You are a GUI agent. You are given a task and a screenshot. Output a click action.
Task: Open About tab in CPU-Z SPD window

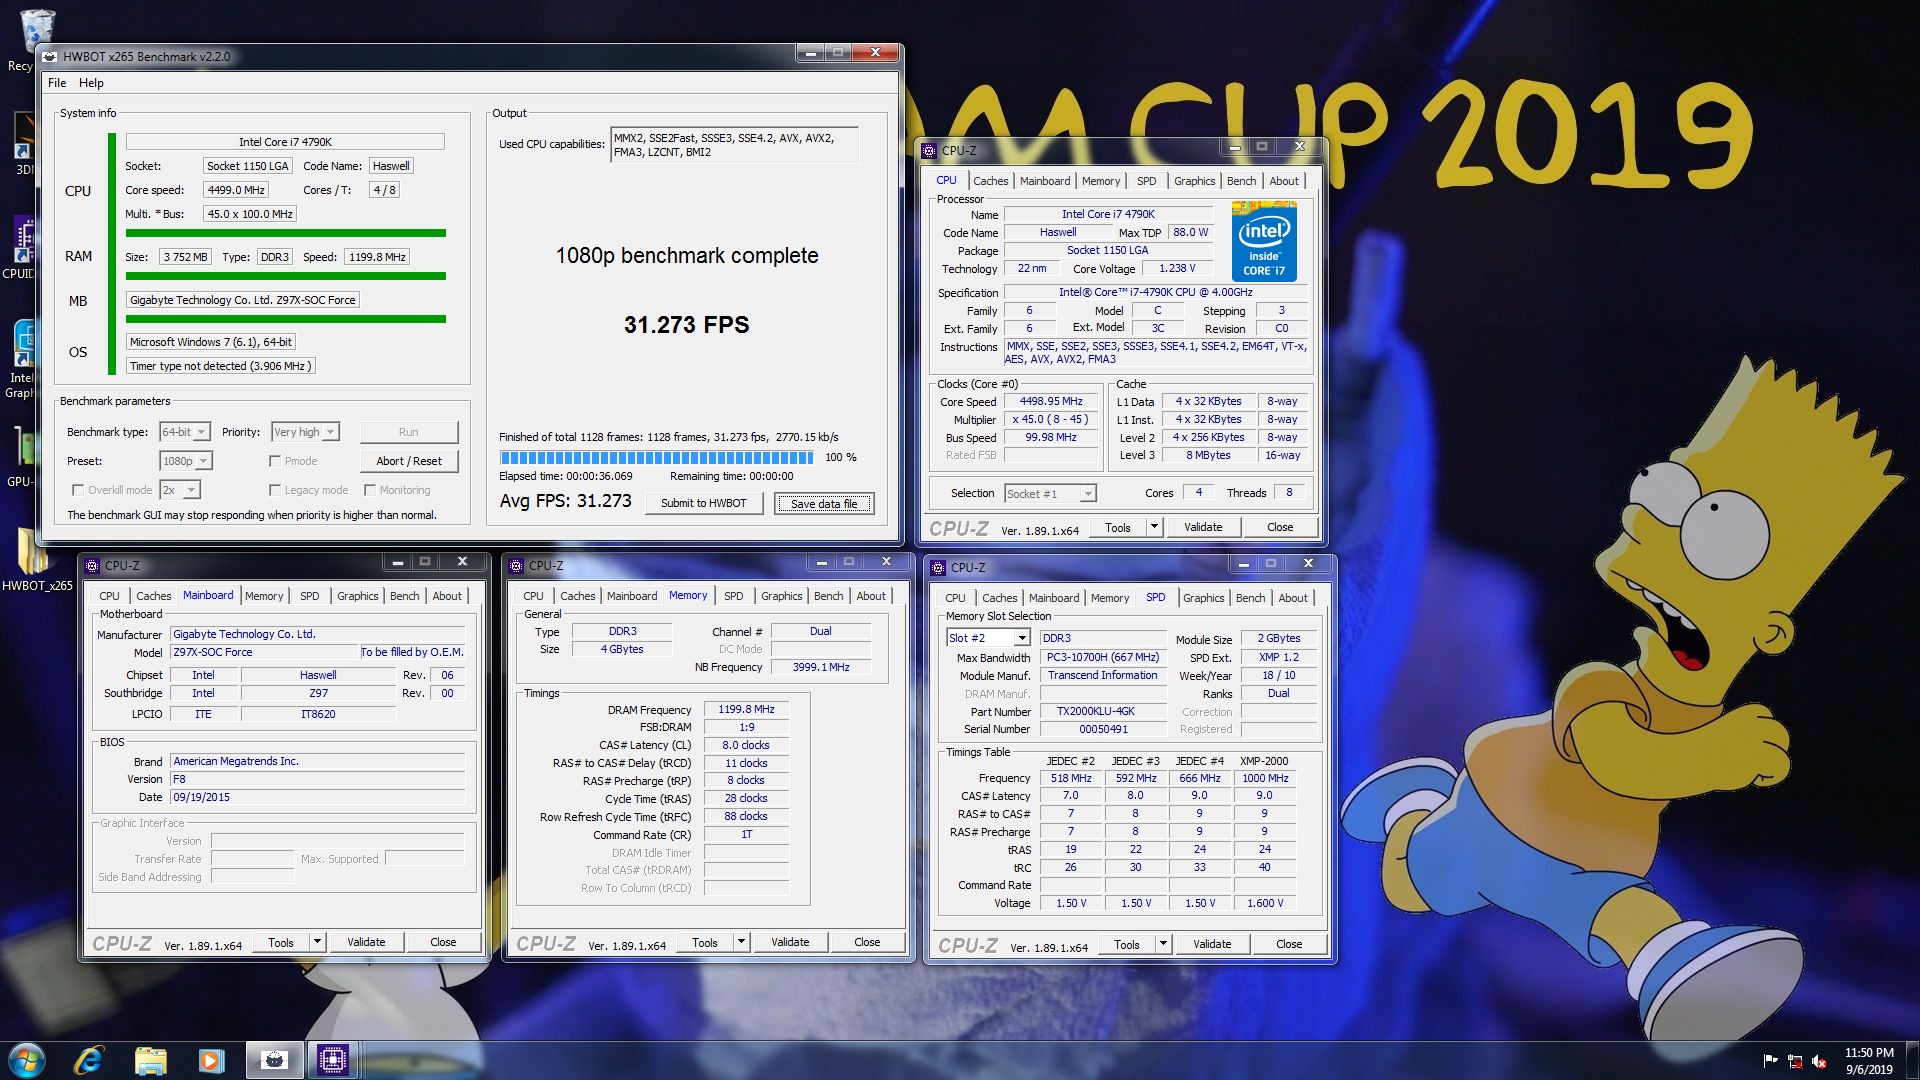point(1292,598)
